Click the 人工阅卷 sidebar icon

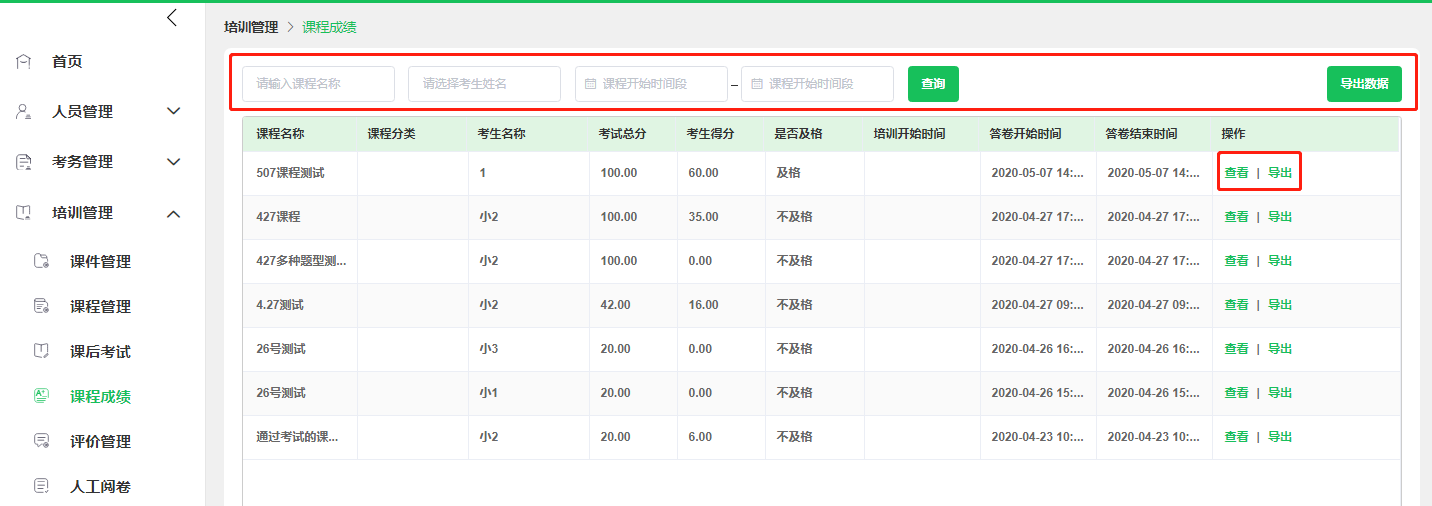tap(42, 487)
